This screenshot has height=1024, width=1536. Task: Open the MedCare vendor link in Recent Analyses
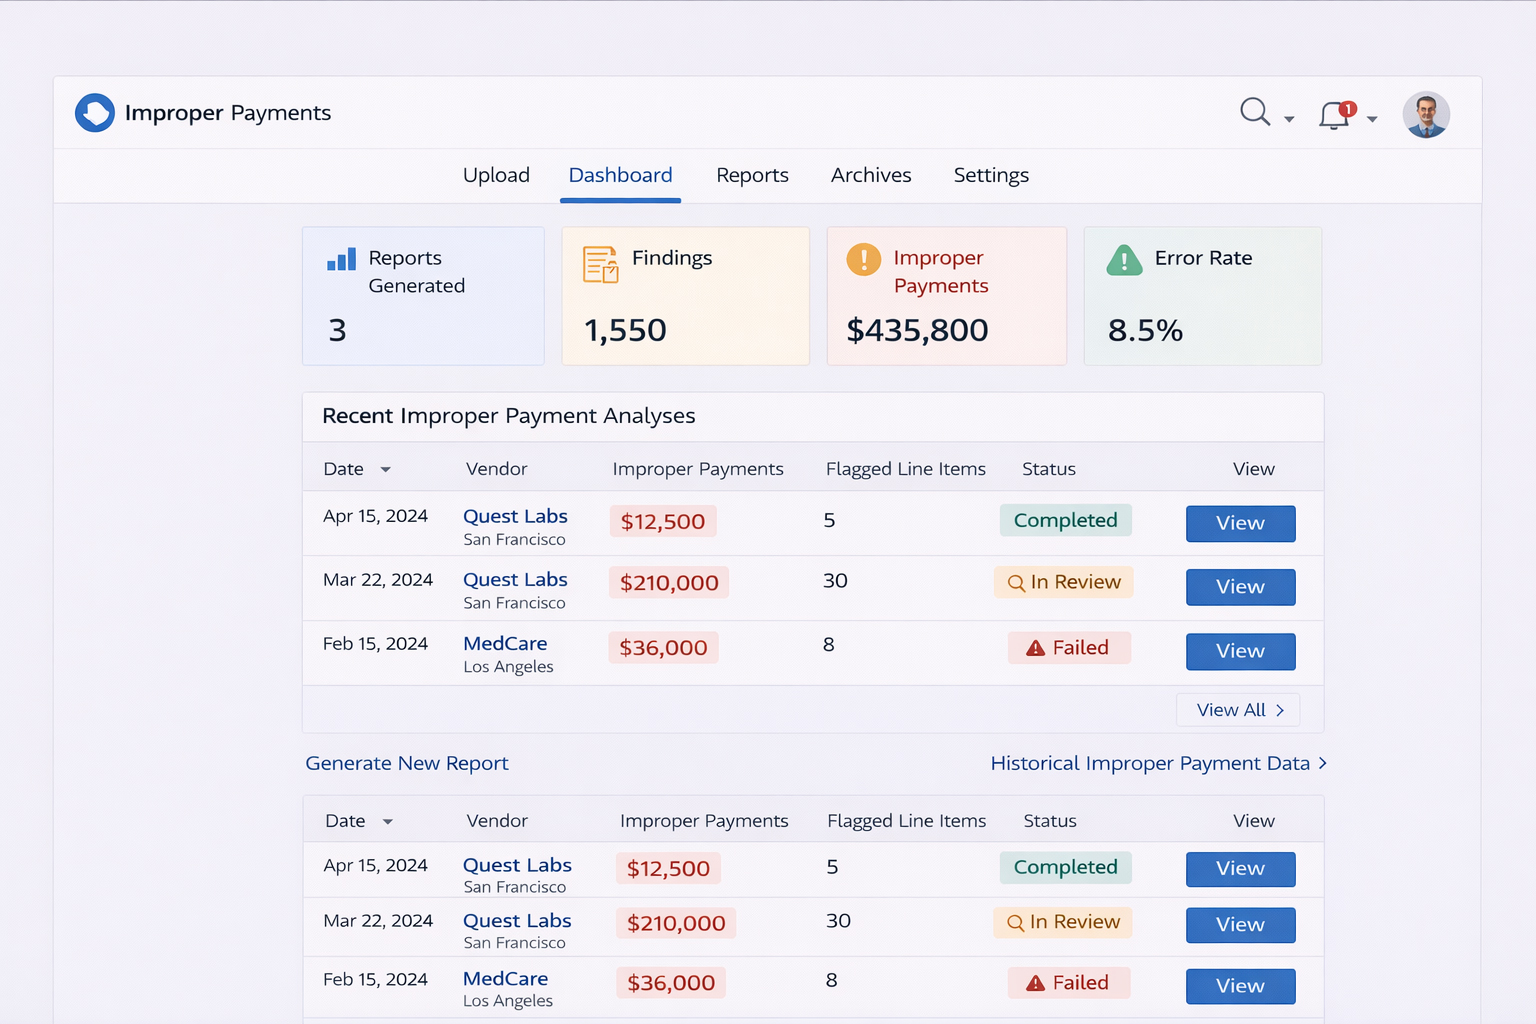pos(505,643)
